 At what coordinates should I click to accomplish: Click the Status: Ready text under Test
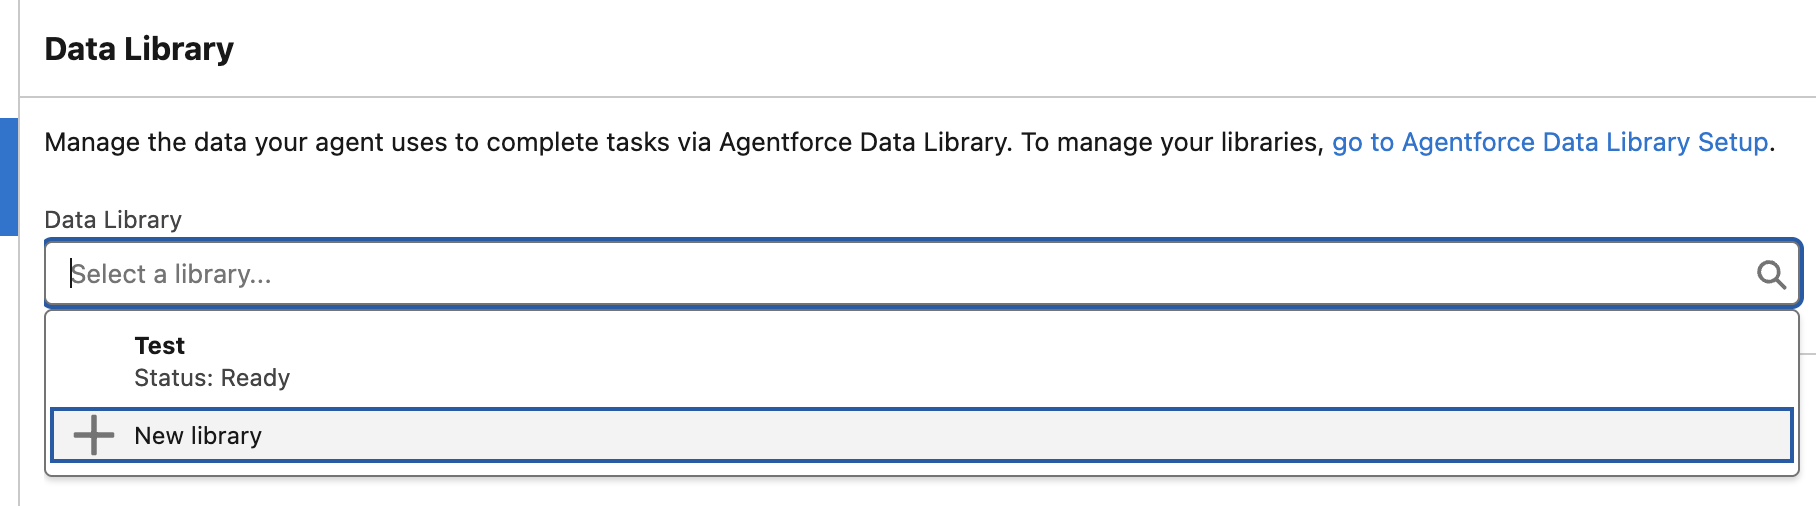point(212,378)
